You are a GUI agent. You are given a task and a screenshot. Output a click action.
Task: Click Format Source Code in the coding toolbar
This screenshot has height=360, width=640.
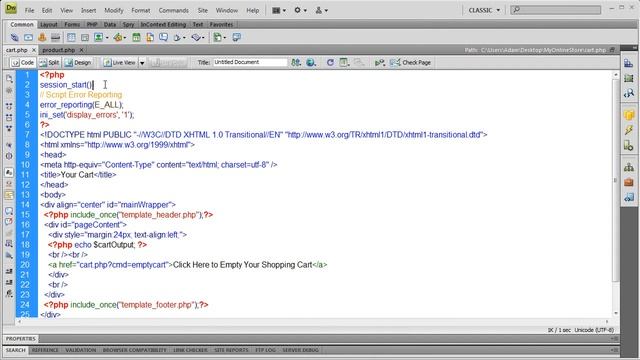[9, 294]
